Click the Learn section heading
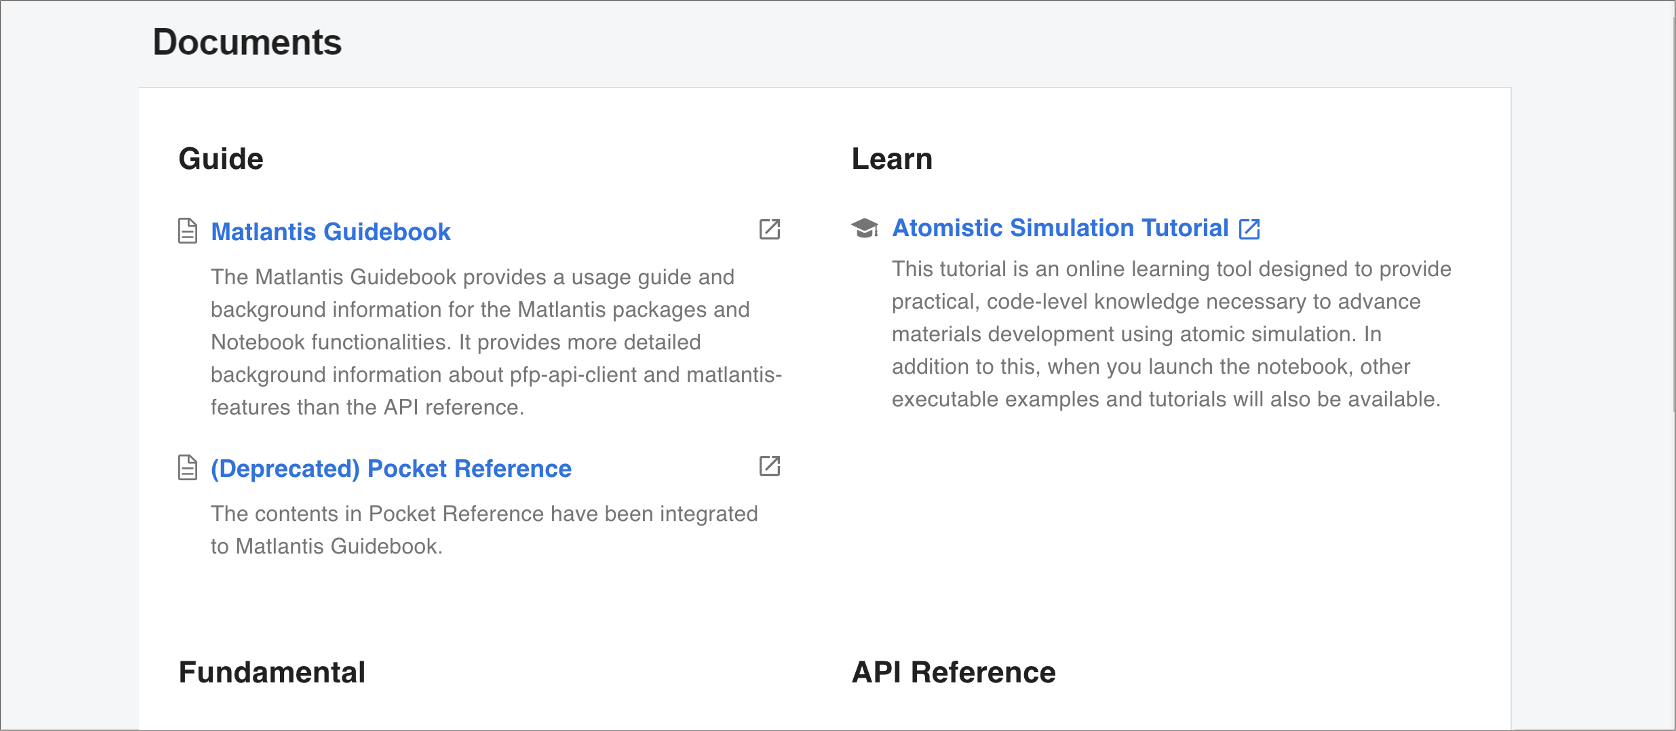 tap(891, 159)
